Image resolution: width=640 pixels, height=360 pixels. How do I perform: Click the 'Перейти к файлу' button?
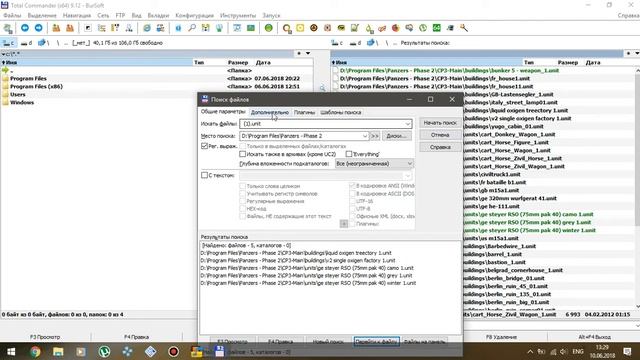pos(376,342)
